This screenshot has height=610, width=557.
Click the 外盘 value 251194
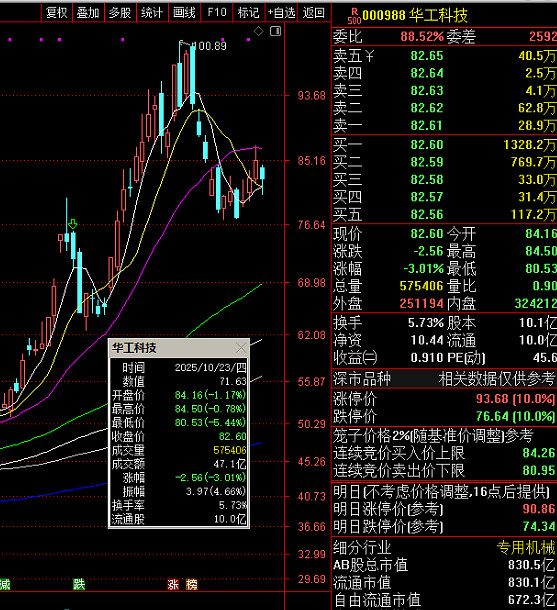point(422,303)
